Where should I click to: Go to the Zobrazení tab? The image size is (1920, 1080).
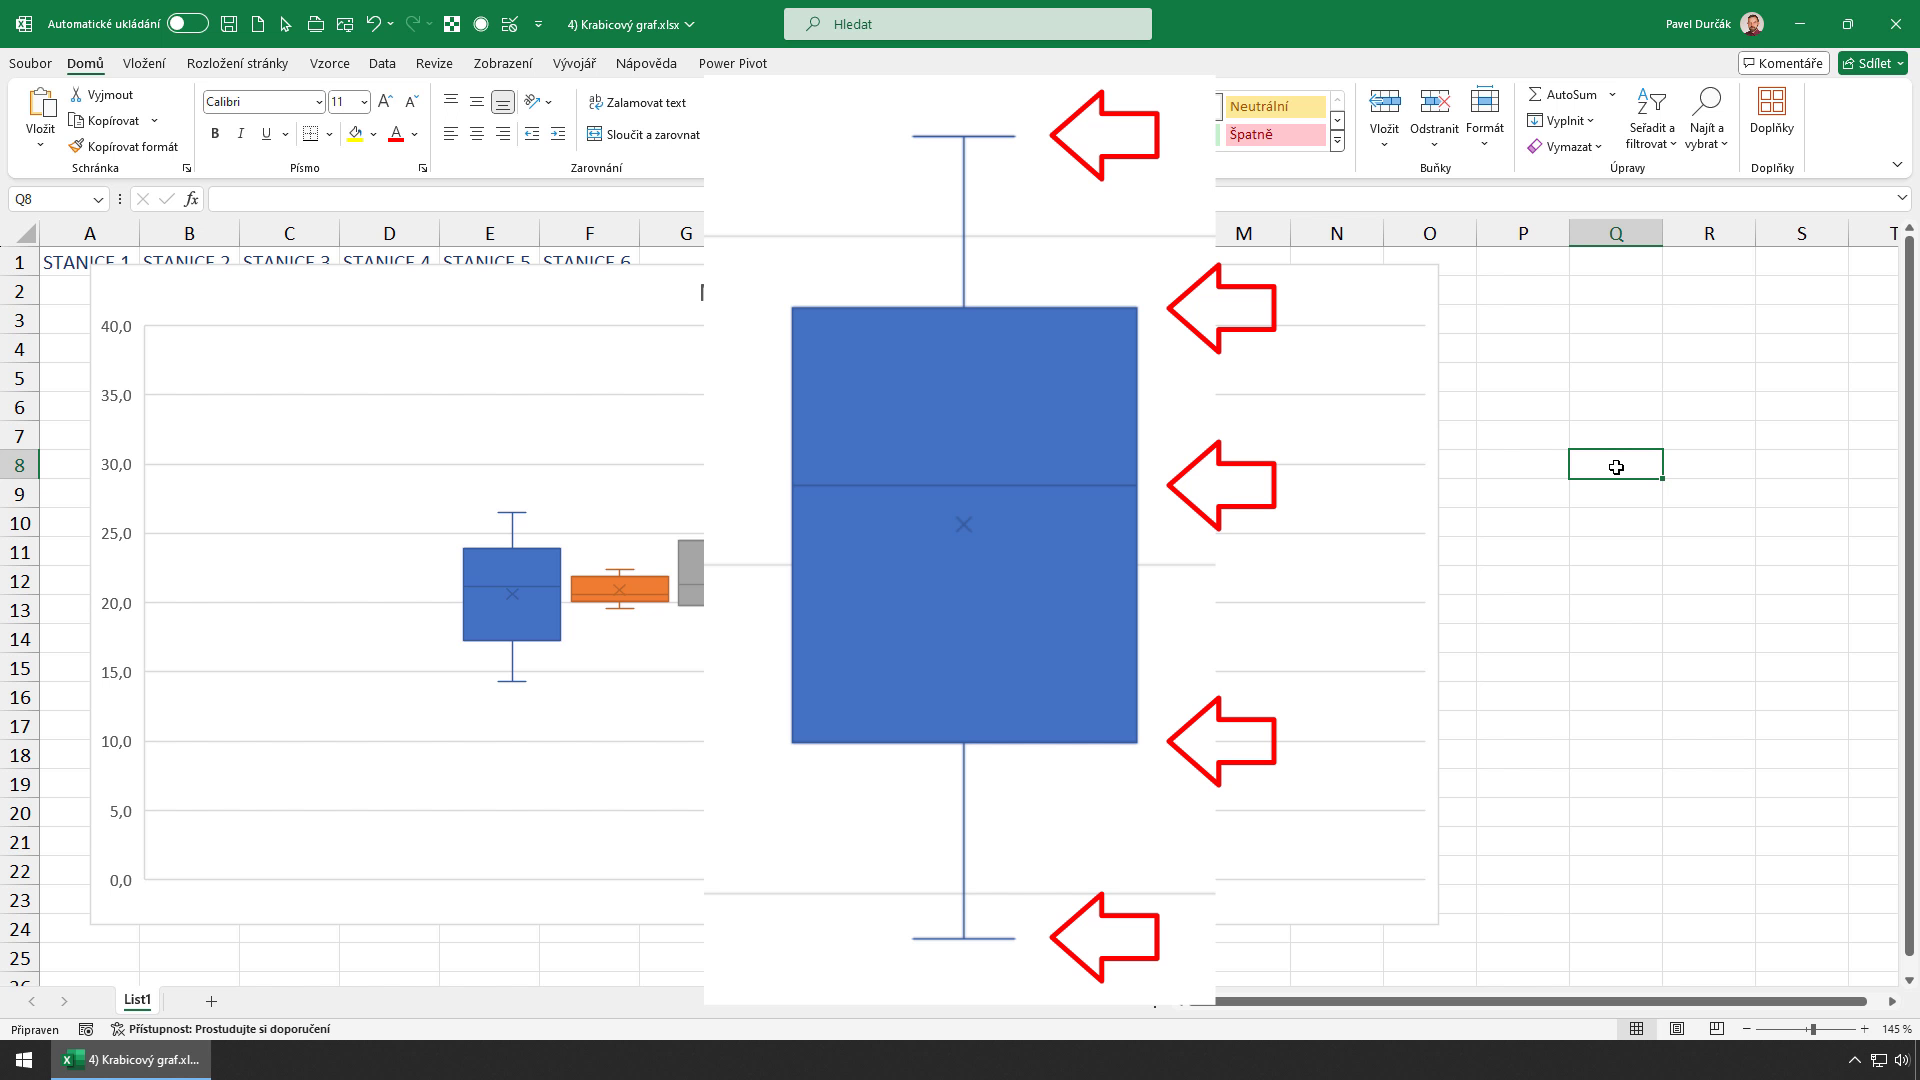pyautogui.click(x=503, y=63)
